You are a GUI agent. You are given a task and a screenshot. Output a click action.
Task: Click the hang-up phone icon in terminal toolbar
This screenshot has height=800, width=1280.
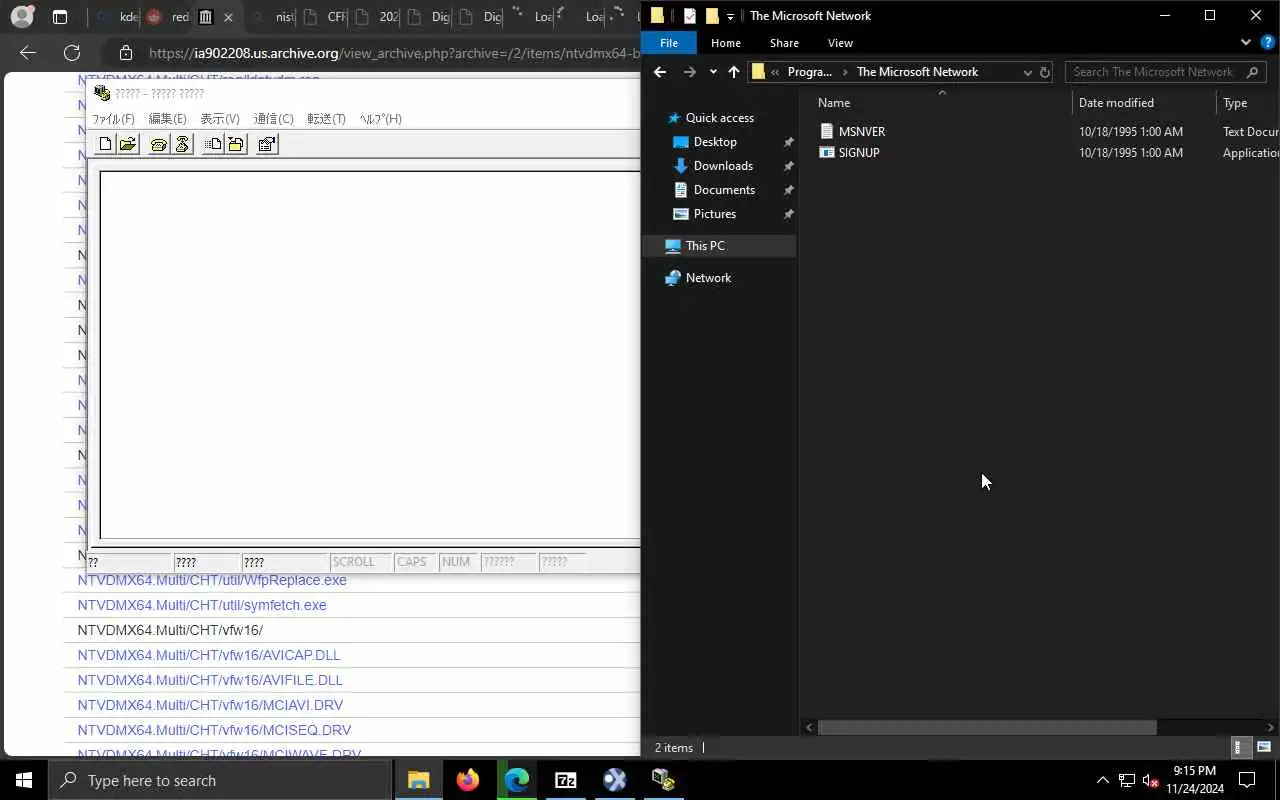(x=182, y=144)
